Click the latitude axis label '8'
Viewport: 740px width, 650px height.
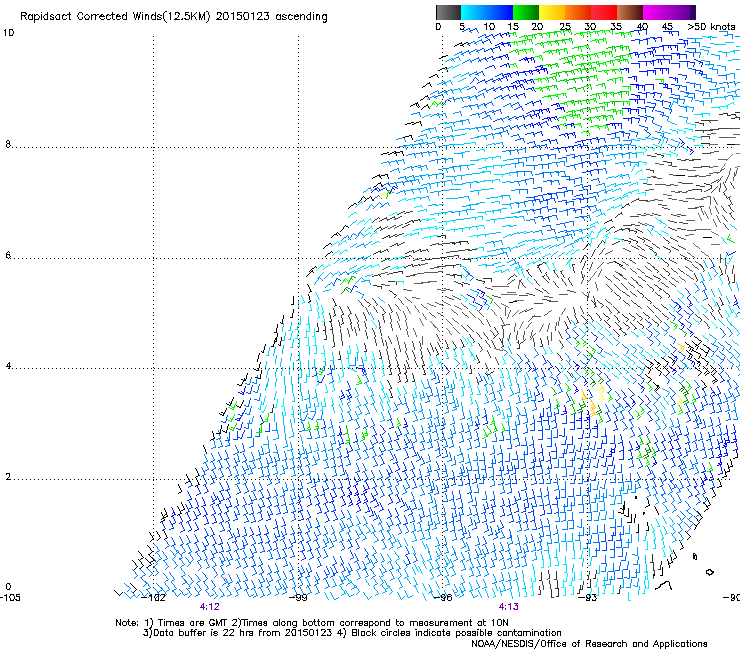8,144
